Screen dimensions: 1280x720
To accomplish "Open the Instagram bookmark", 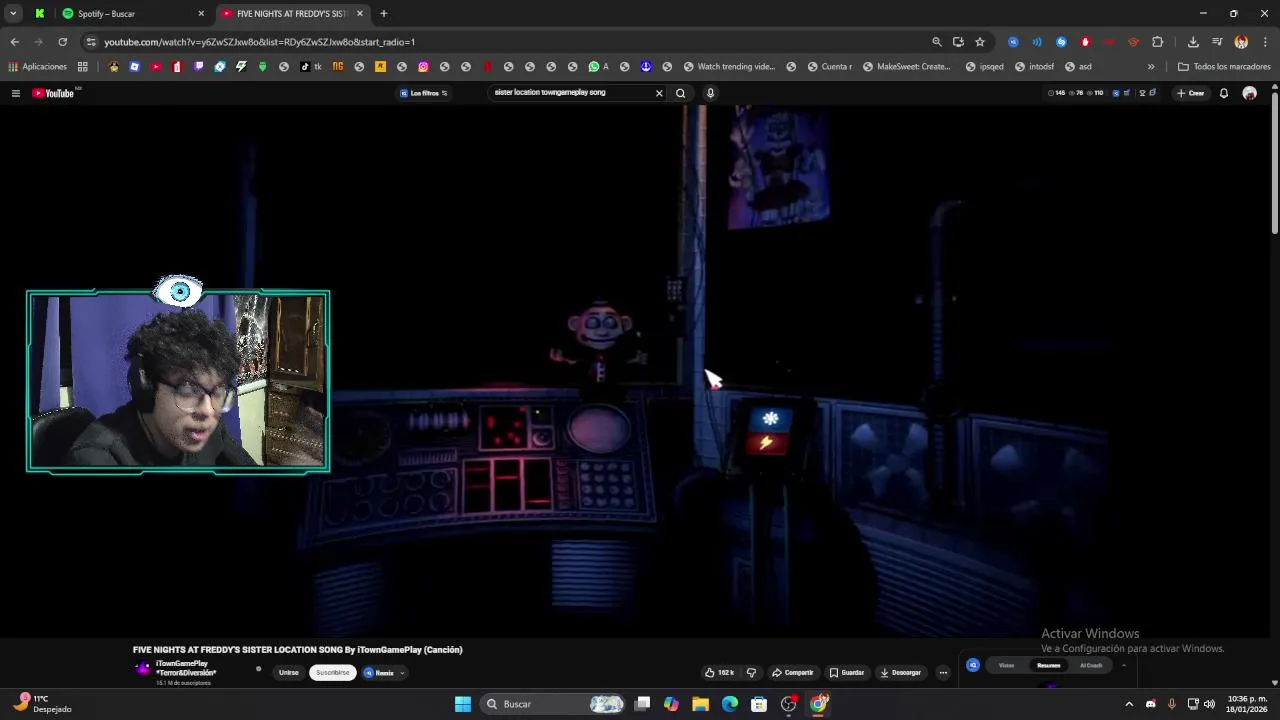I will point(423,67).
